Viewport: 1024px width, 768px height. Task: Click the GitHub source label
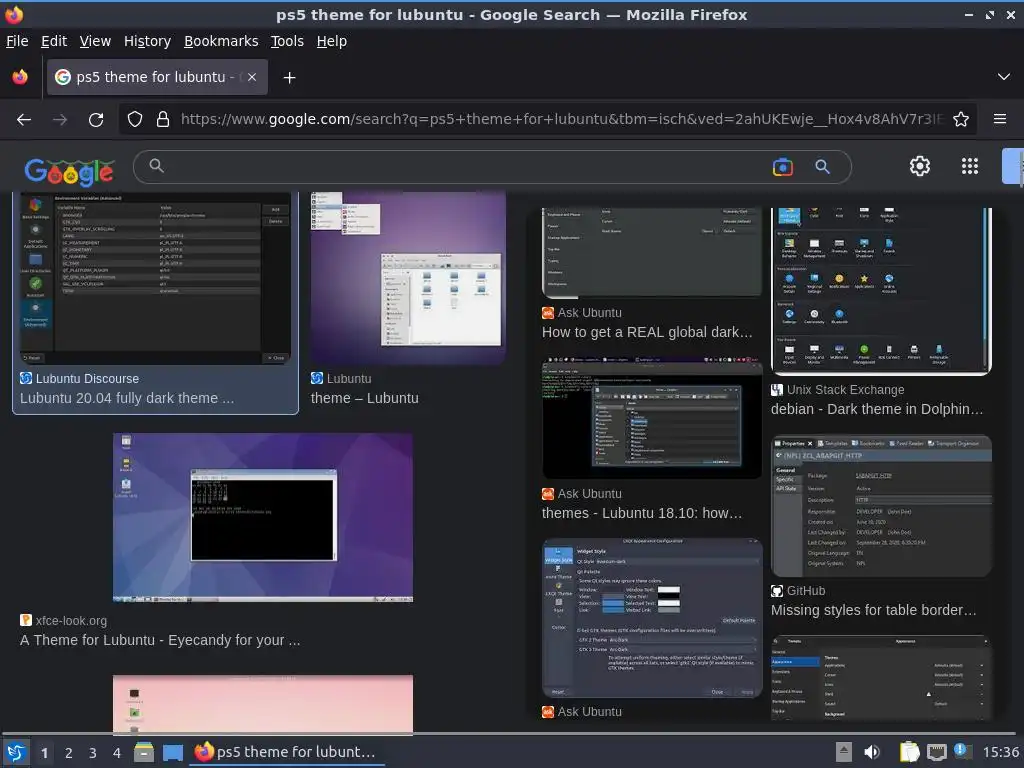806,591
